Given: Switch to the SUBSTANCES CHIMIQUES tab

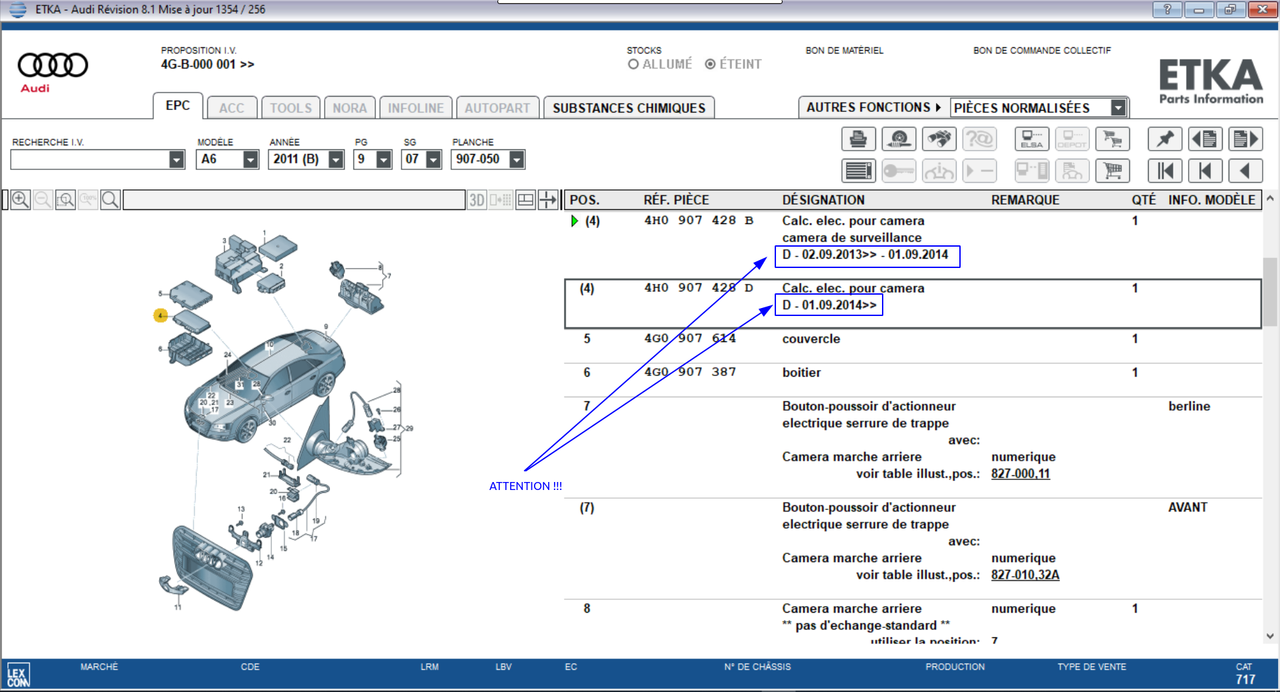Looking at the screenshot, I should (x=629, y=108).
